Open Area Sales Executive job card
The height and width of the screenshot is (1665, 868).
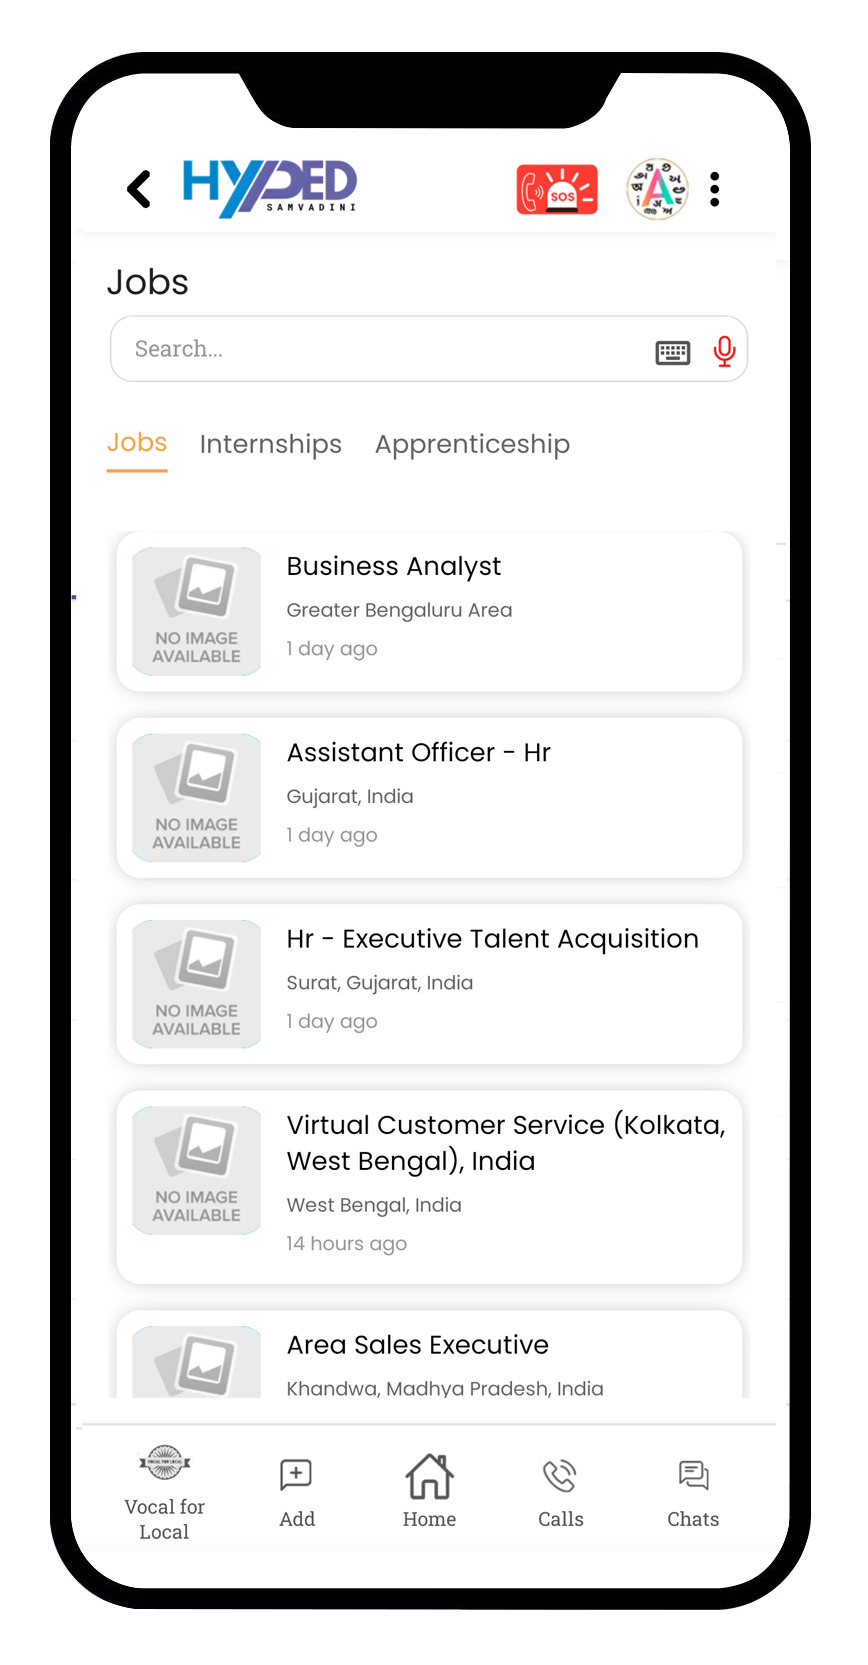(x=429, y=1360)
